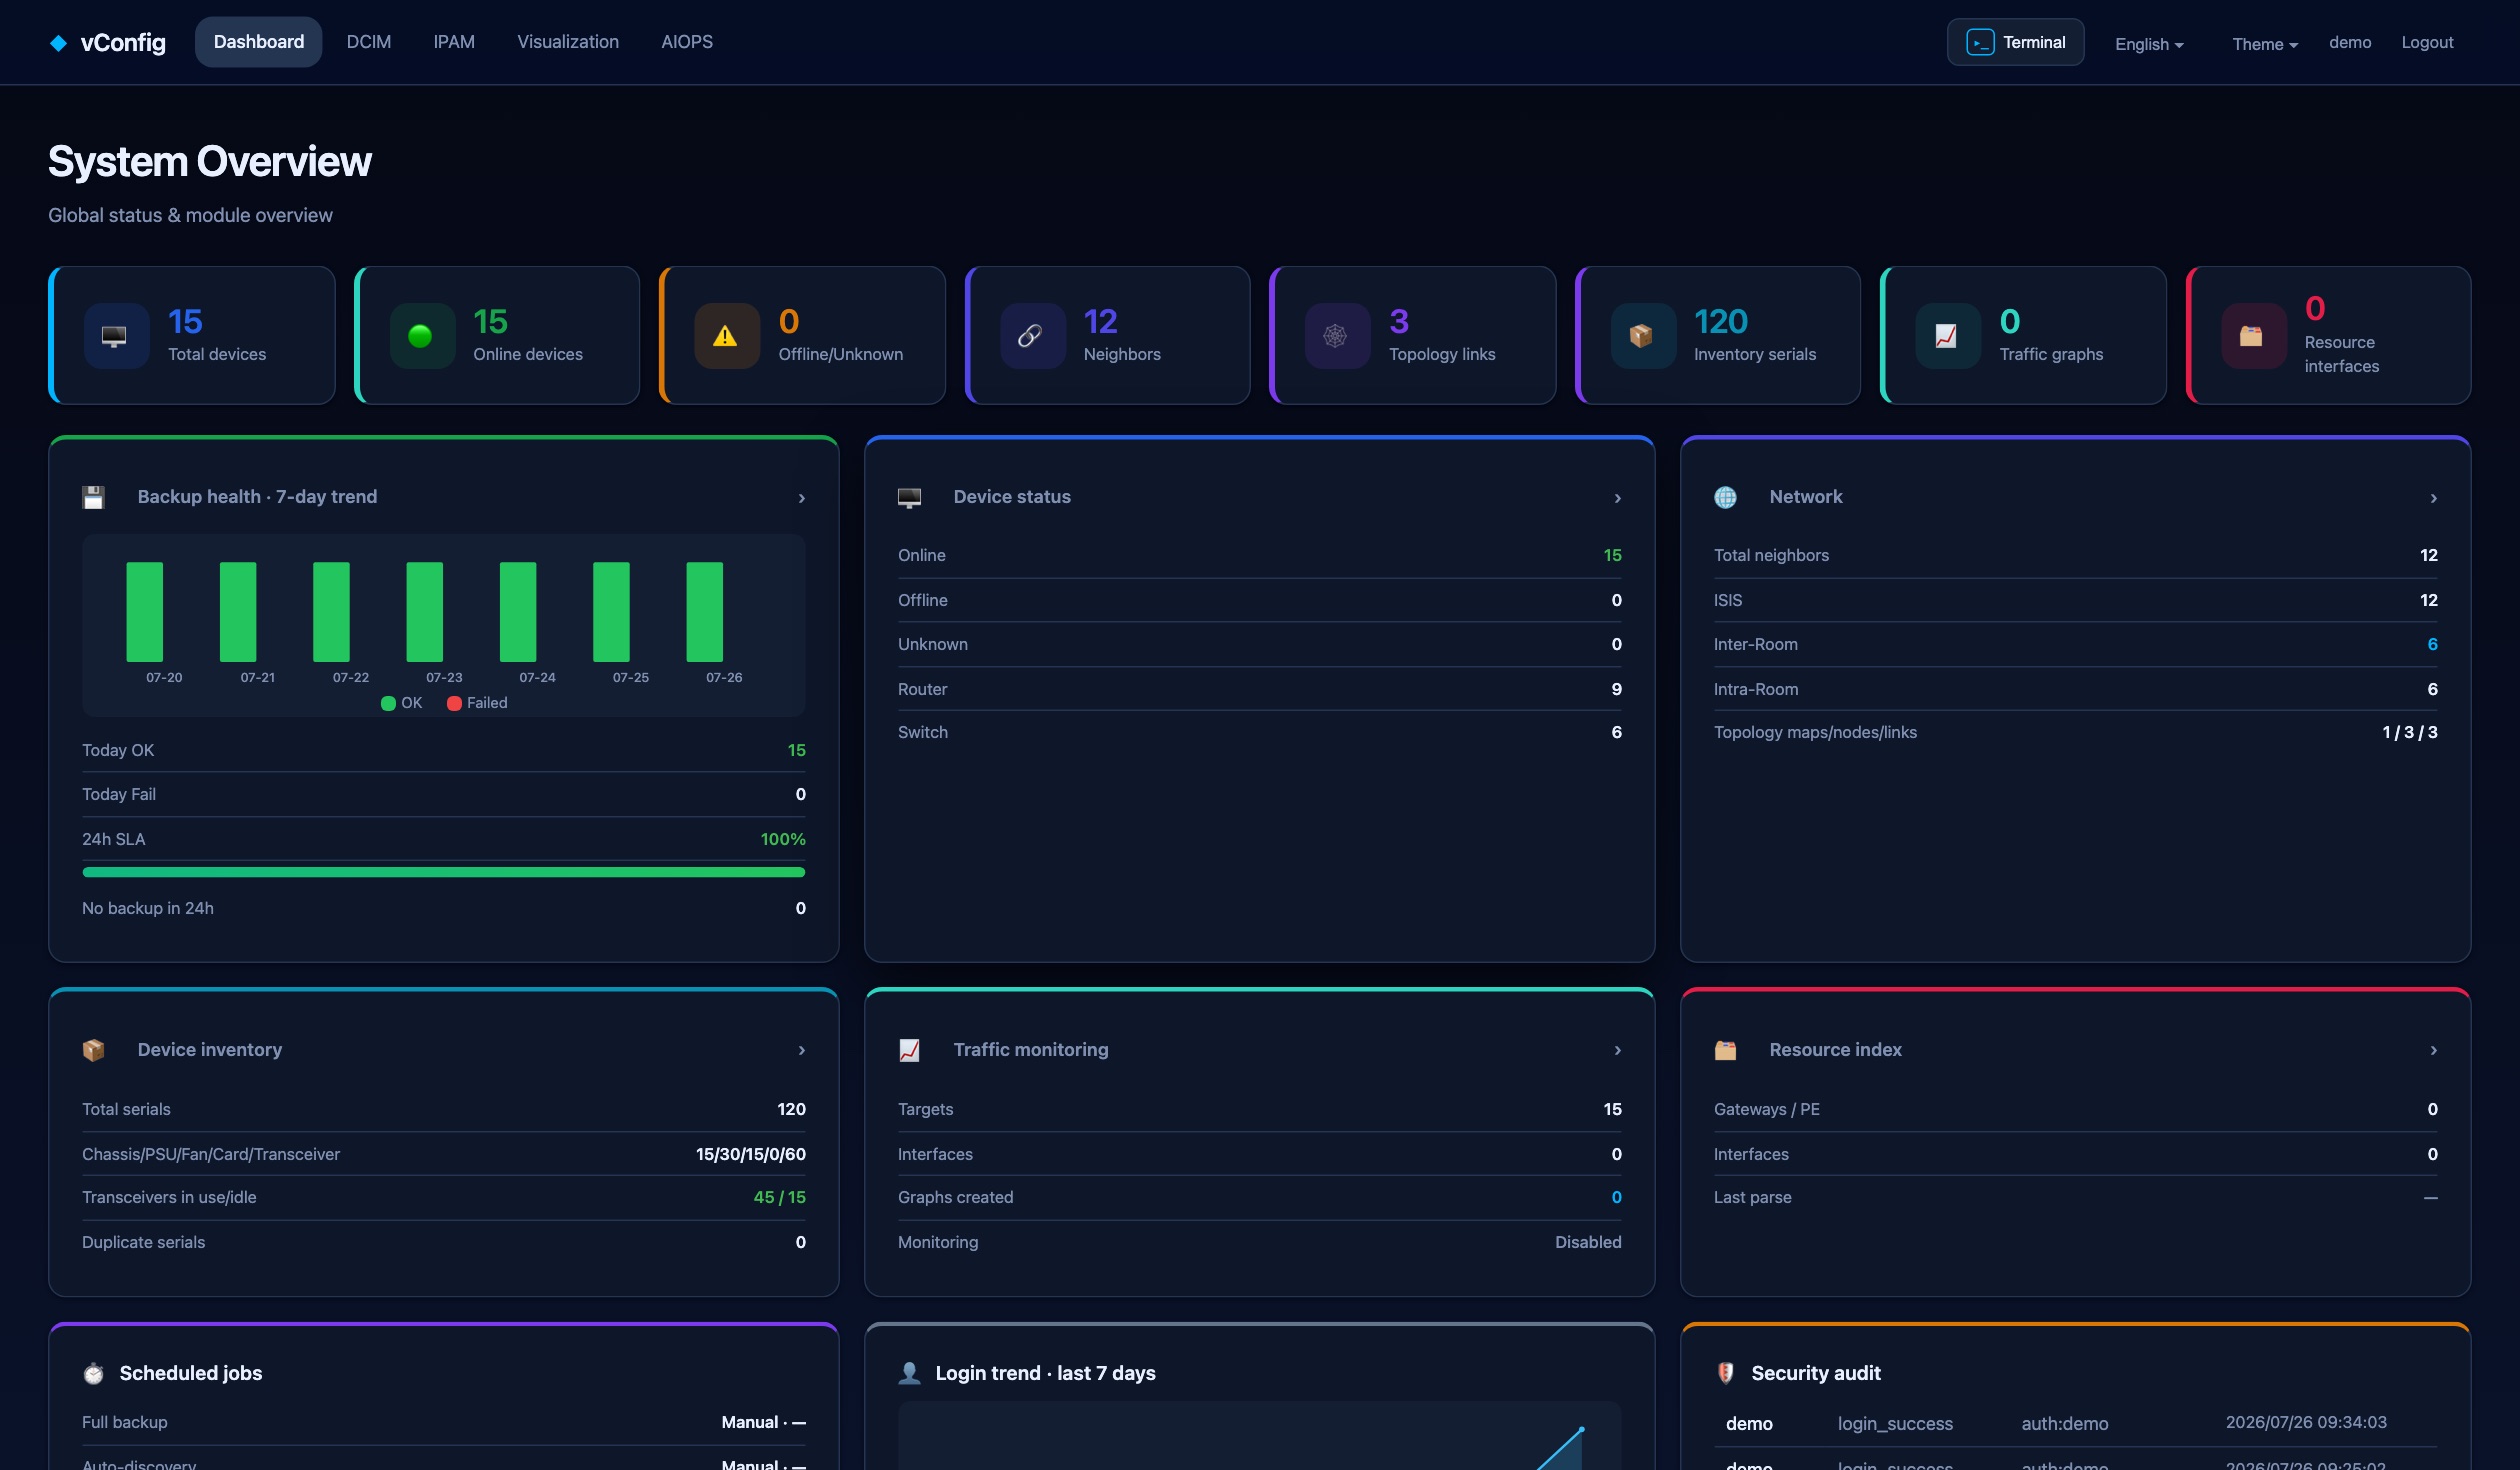Click the Targets row in Traffic monitoring
The width and height of the screenshot is (2520, 1470).
tap(1260, 1109)
